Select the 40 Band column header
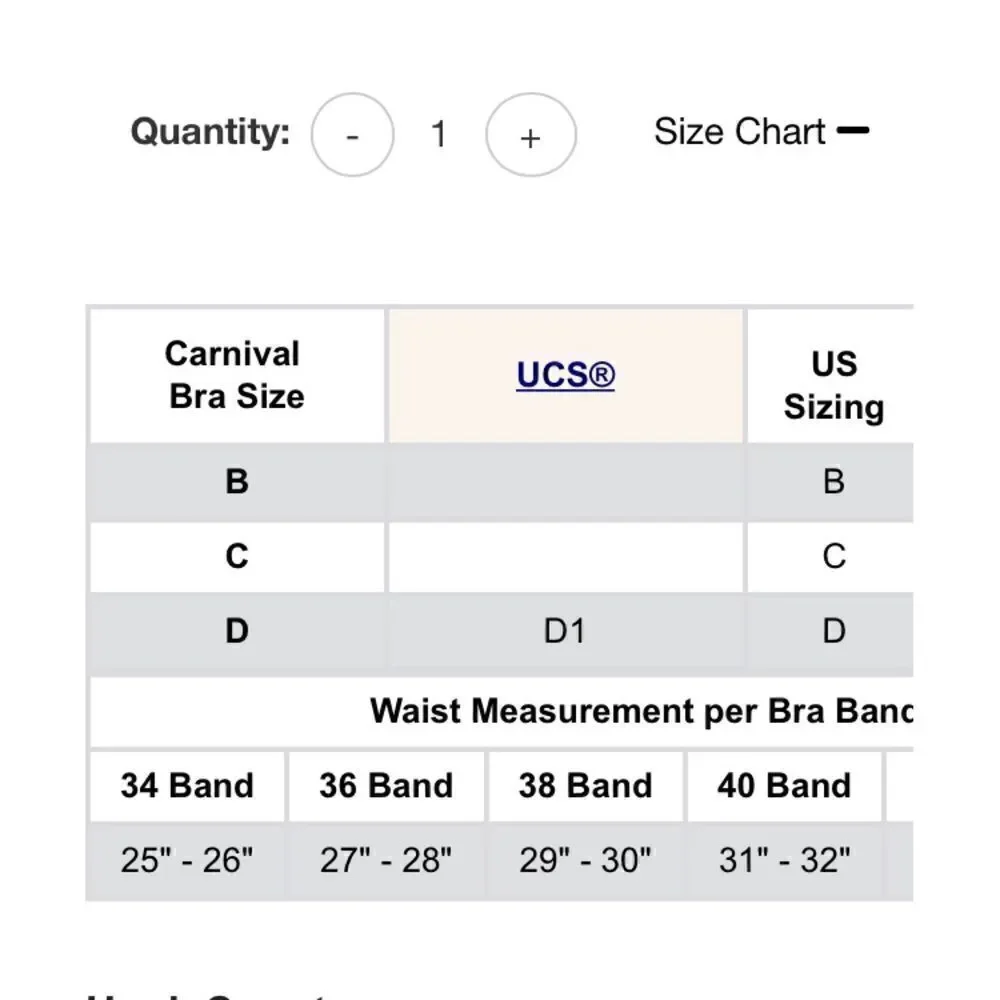 784,785
